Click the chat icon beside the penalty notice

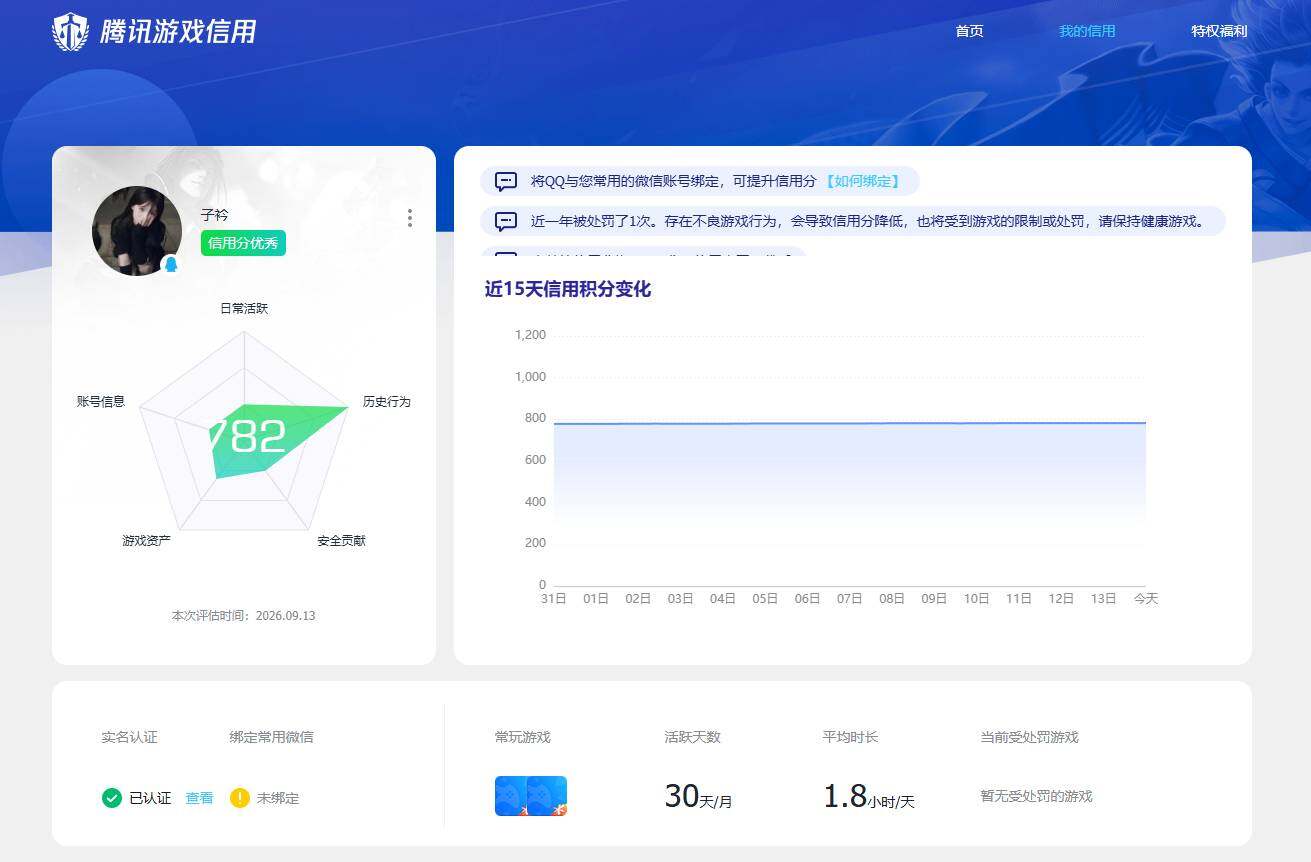point(506,221)
